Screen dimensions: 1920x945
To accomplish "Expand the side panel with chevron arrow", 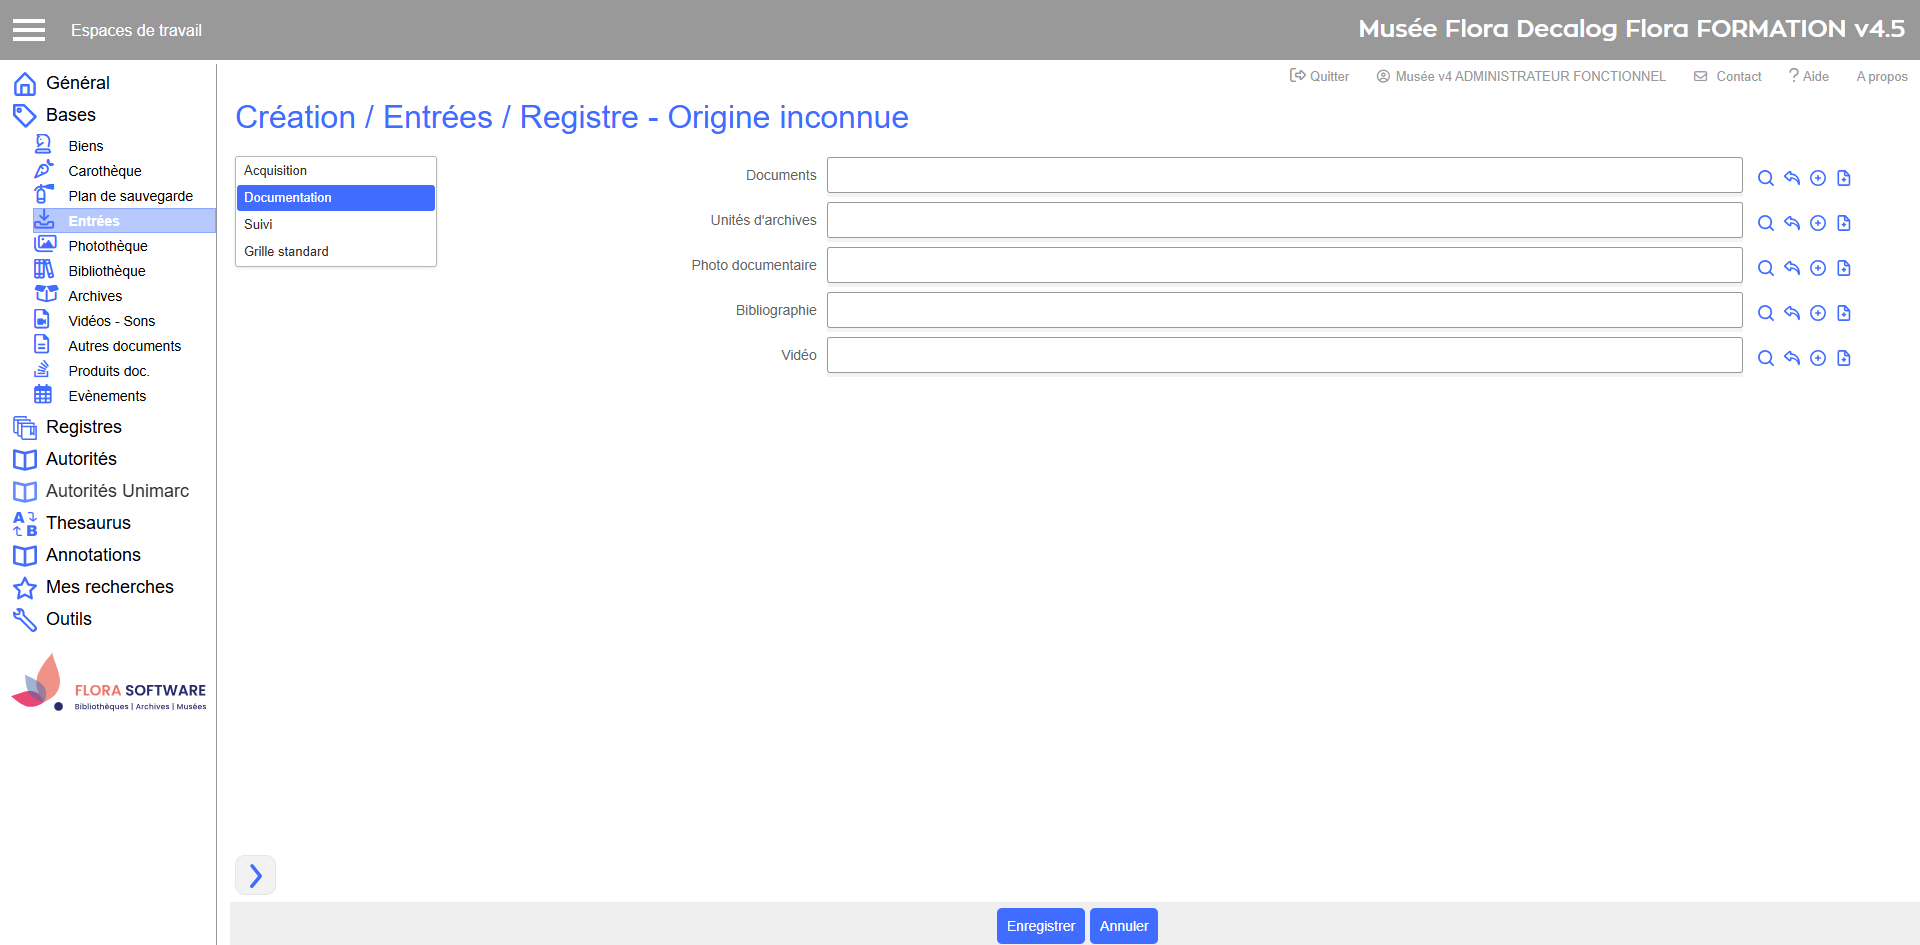I will click(x=255, y=875).
